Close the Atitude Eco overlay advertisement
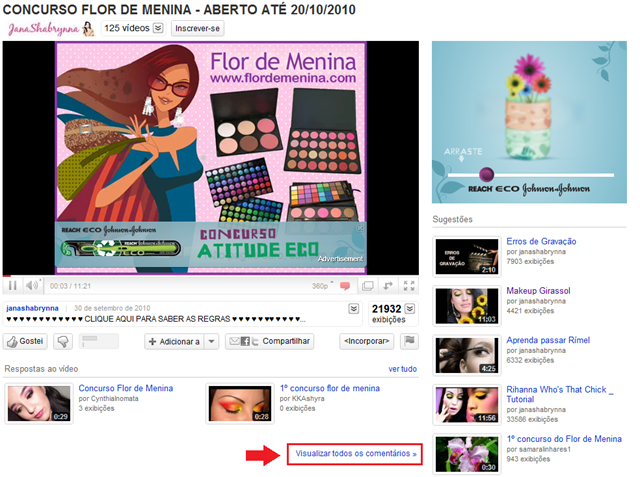The height and width of the screenshot is (477, 640). 360,228
